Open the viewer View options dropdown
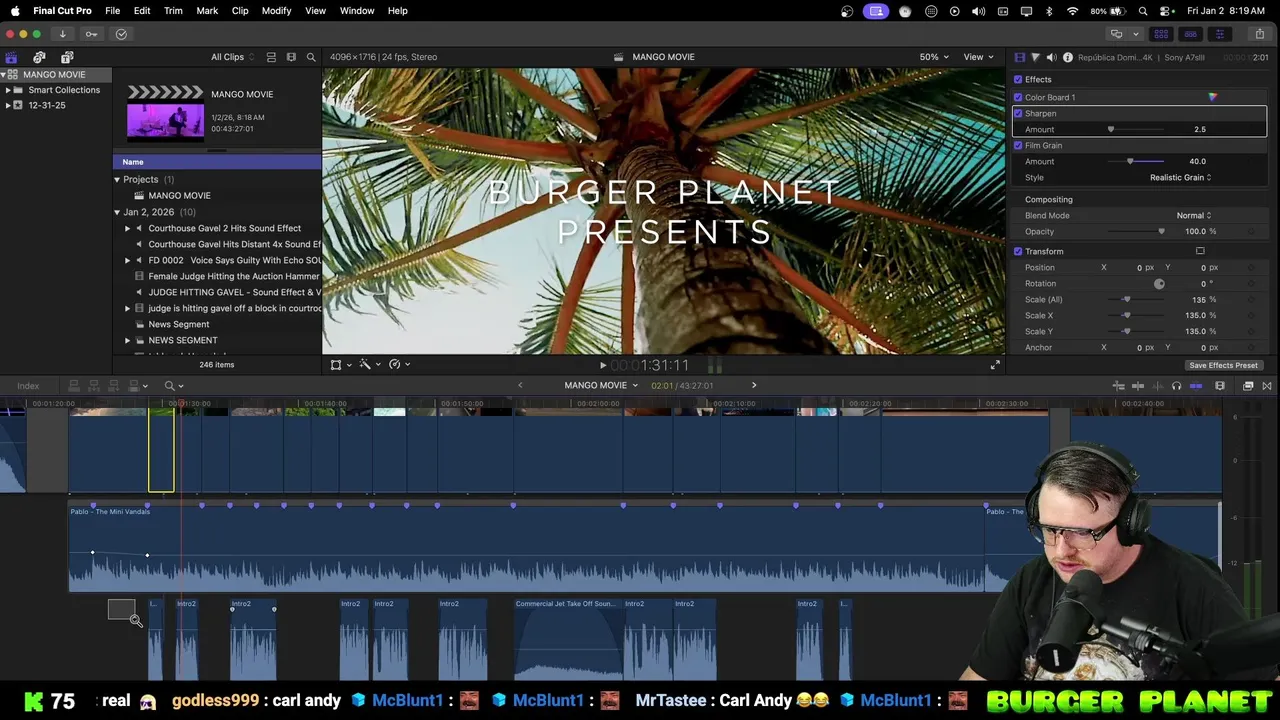Viewport: 1280px width, 720px height. click(x=978, y=57)
